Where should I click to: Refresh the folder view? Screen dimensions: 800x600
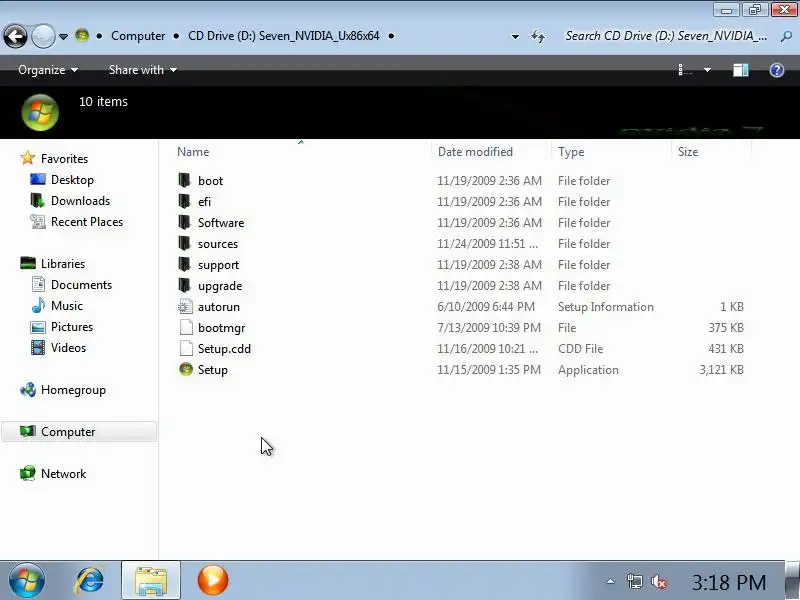pos(538,36)
